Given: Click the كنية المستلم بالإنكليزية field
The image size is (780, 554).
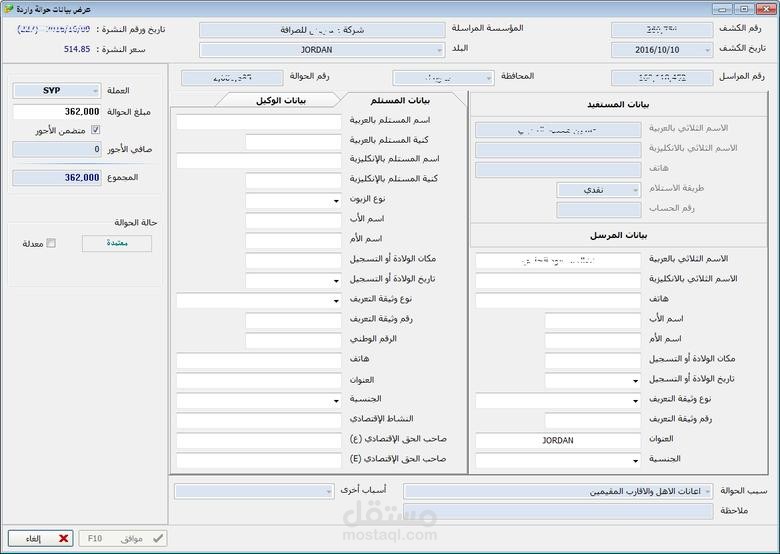Looking at the screenshot, I should 293,181.
